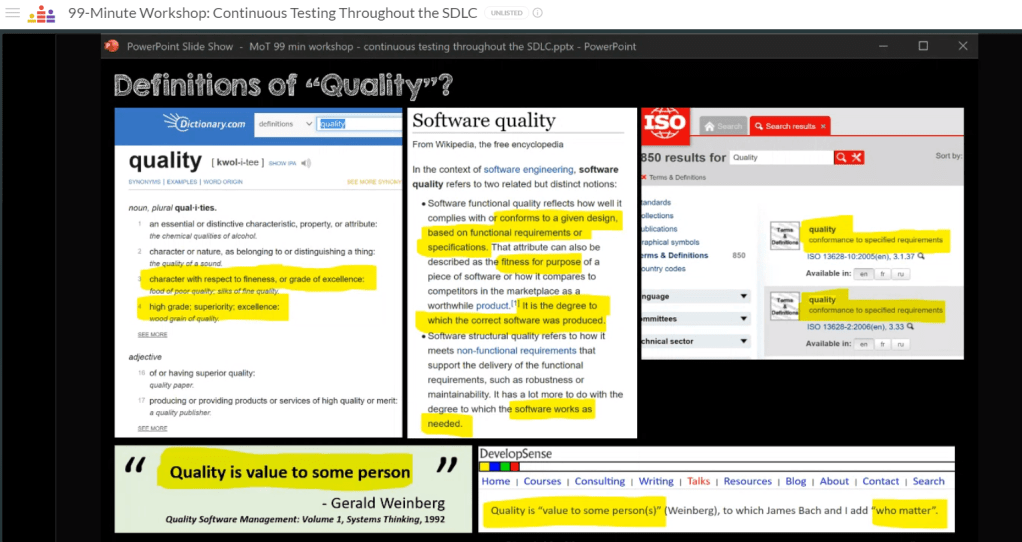Viewport: 1022px width, 542px height.
Task: Open the EXAMPLES link under quality
Action: pos(181,182)
